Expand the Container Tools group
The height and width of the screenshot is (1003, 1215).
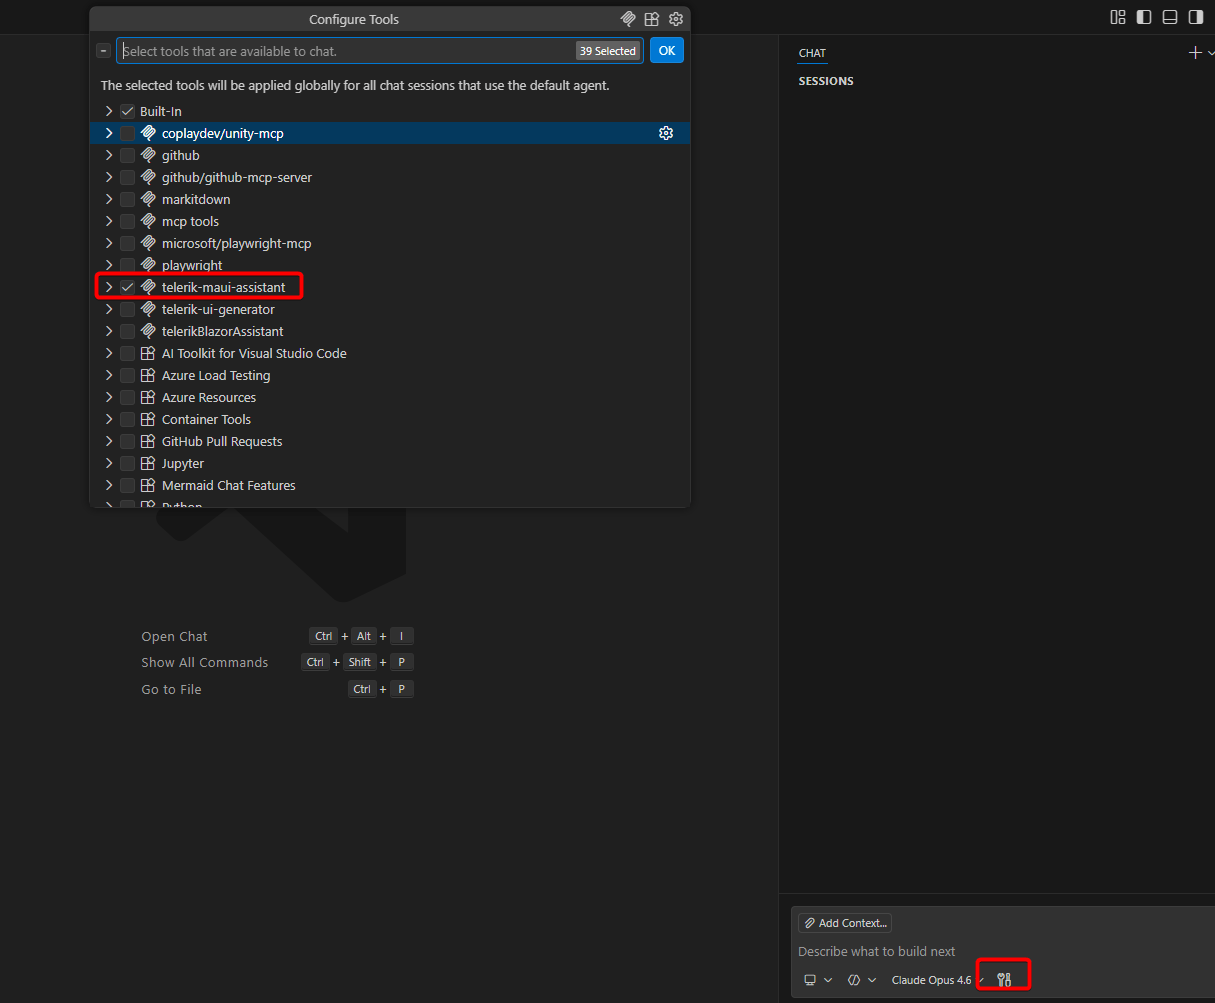(109, 419)
